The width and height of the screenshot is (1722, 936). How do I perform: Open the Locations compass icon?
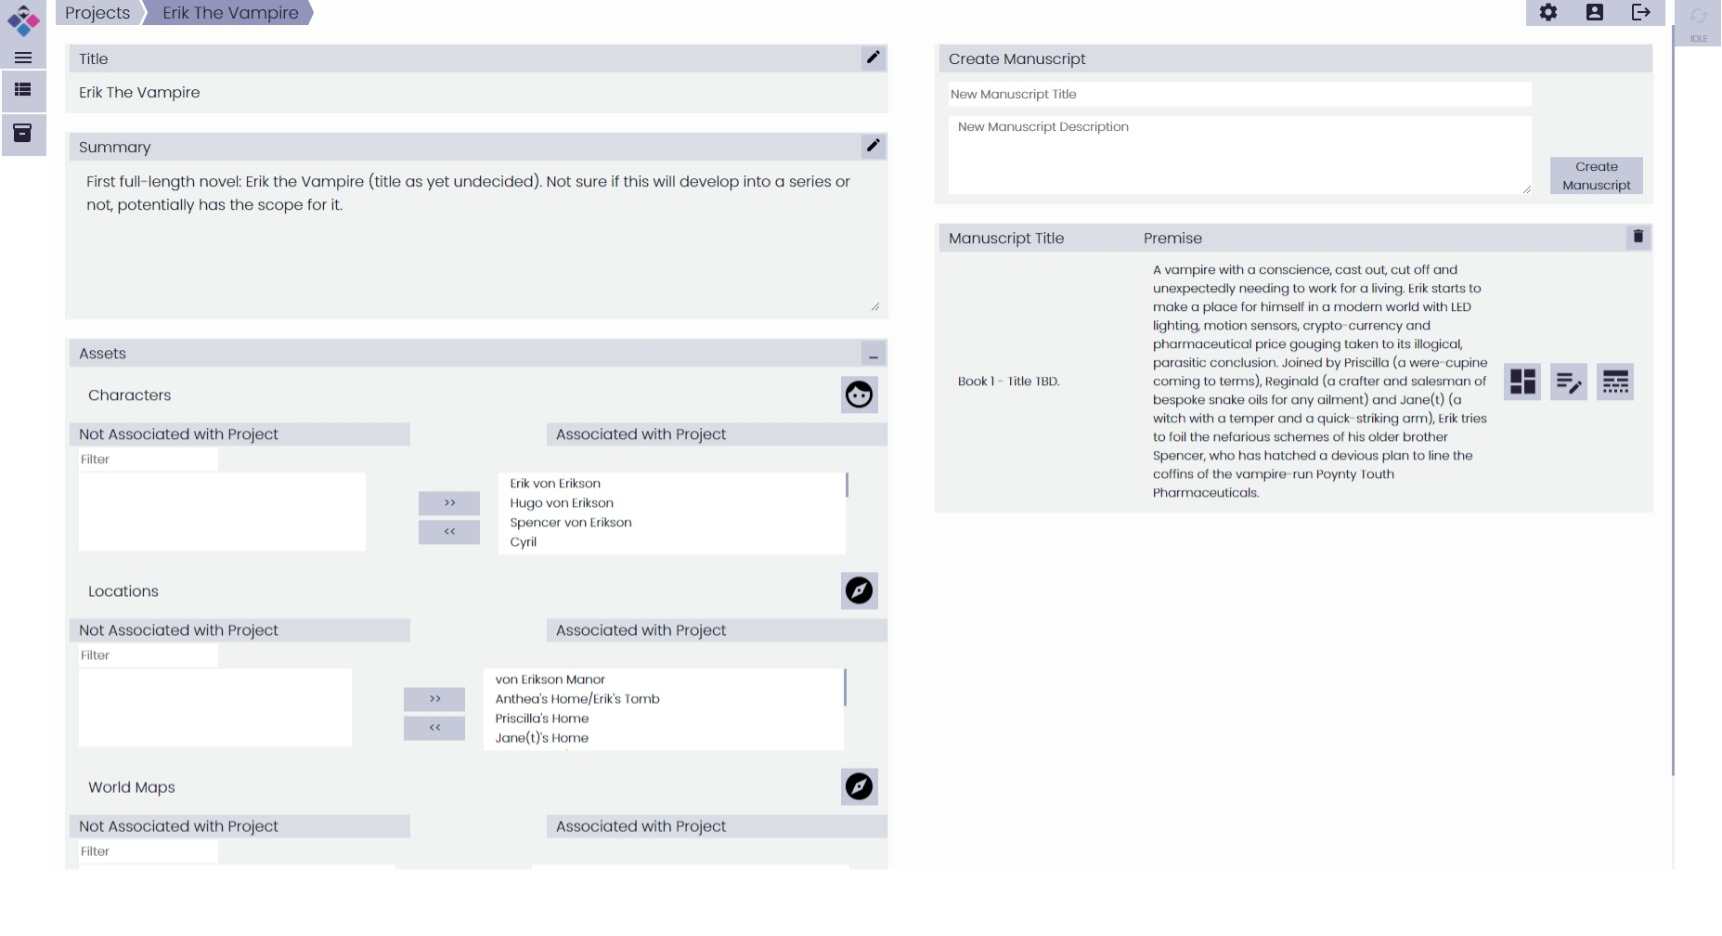[858, 591]
